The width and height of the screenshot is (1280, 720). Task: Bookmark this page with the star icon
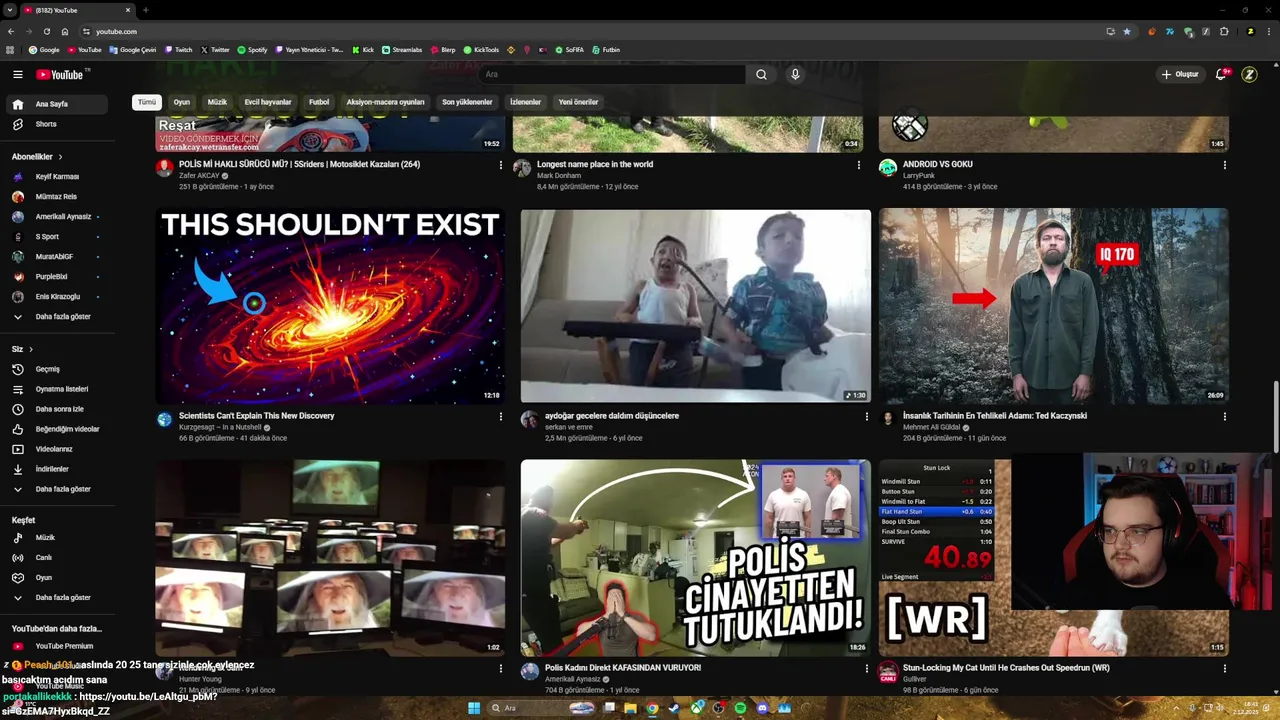point(1127,31)
